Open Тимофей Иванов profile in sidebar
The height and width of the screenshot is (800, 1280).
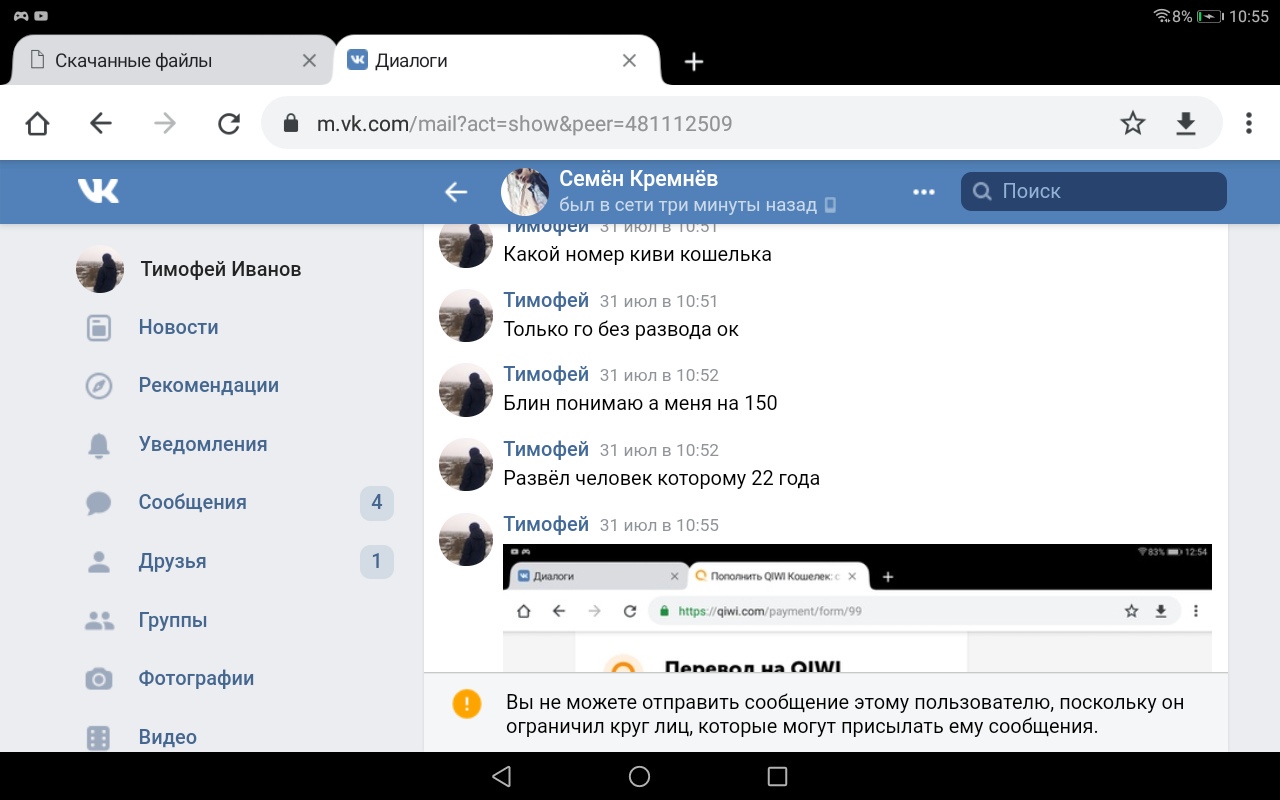[220, 269]
